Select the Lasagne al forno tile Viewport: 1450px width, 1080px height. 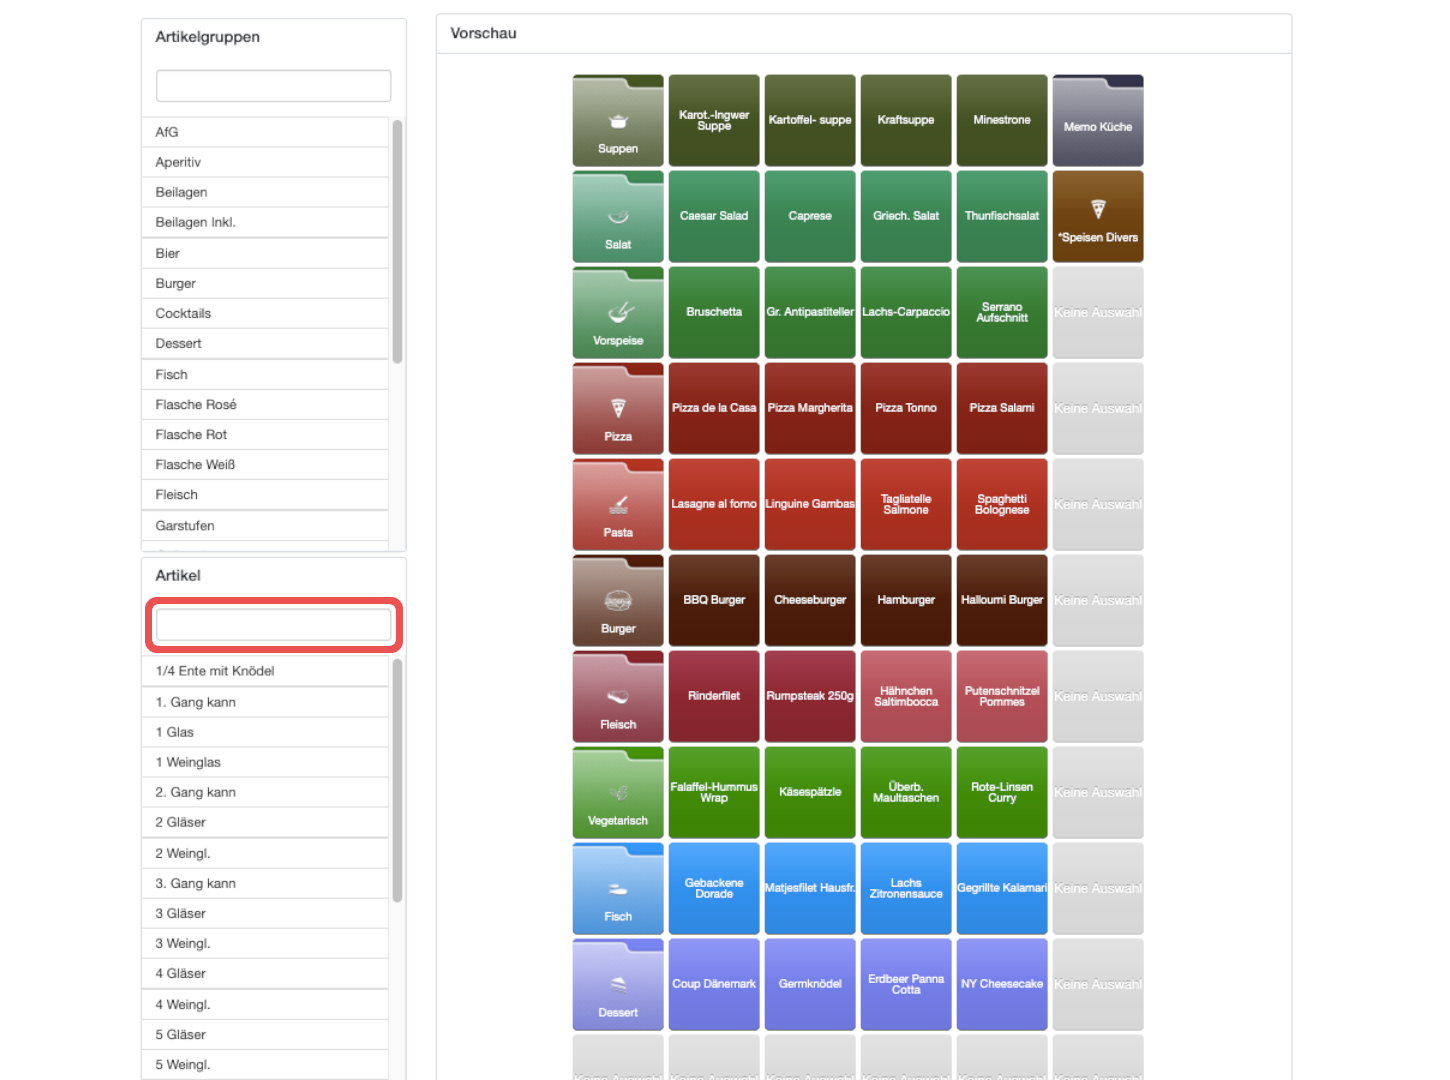point(714,504)
